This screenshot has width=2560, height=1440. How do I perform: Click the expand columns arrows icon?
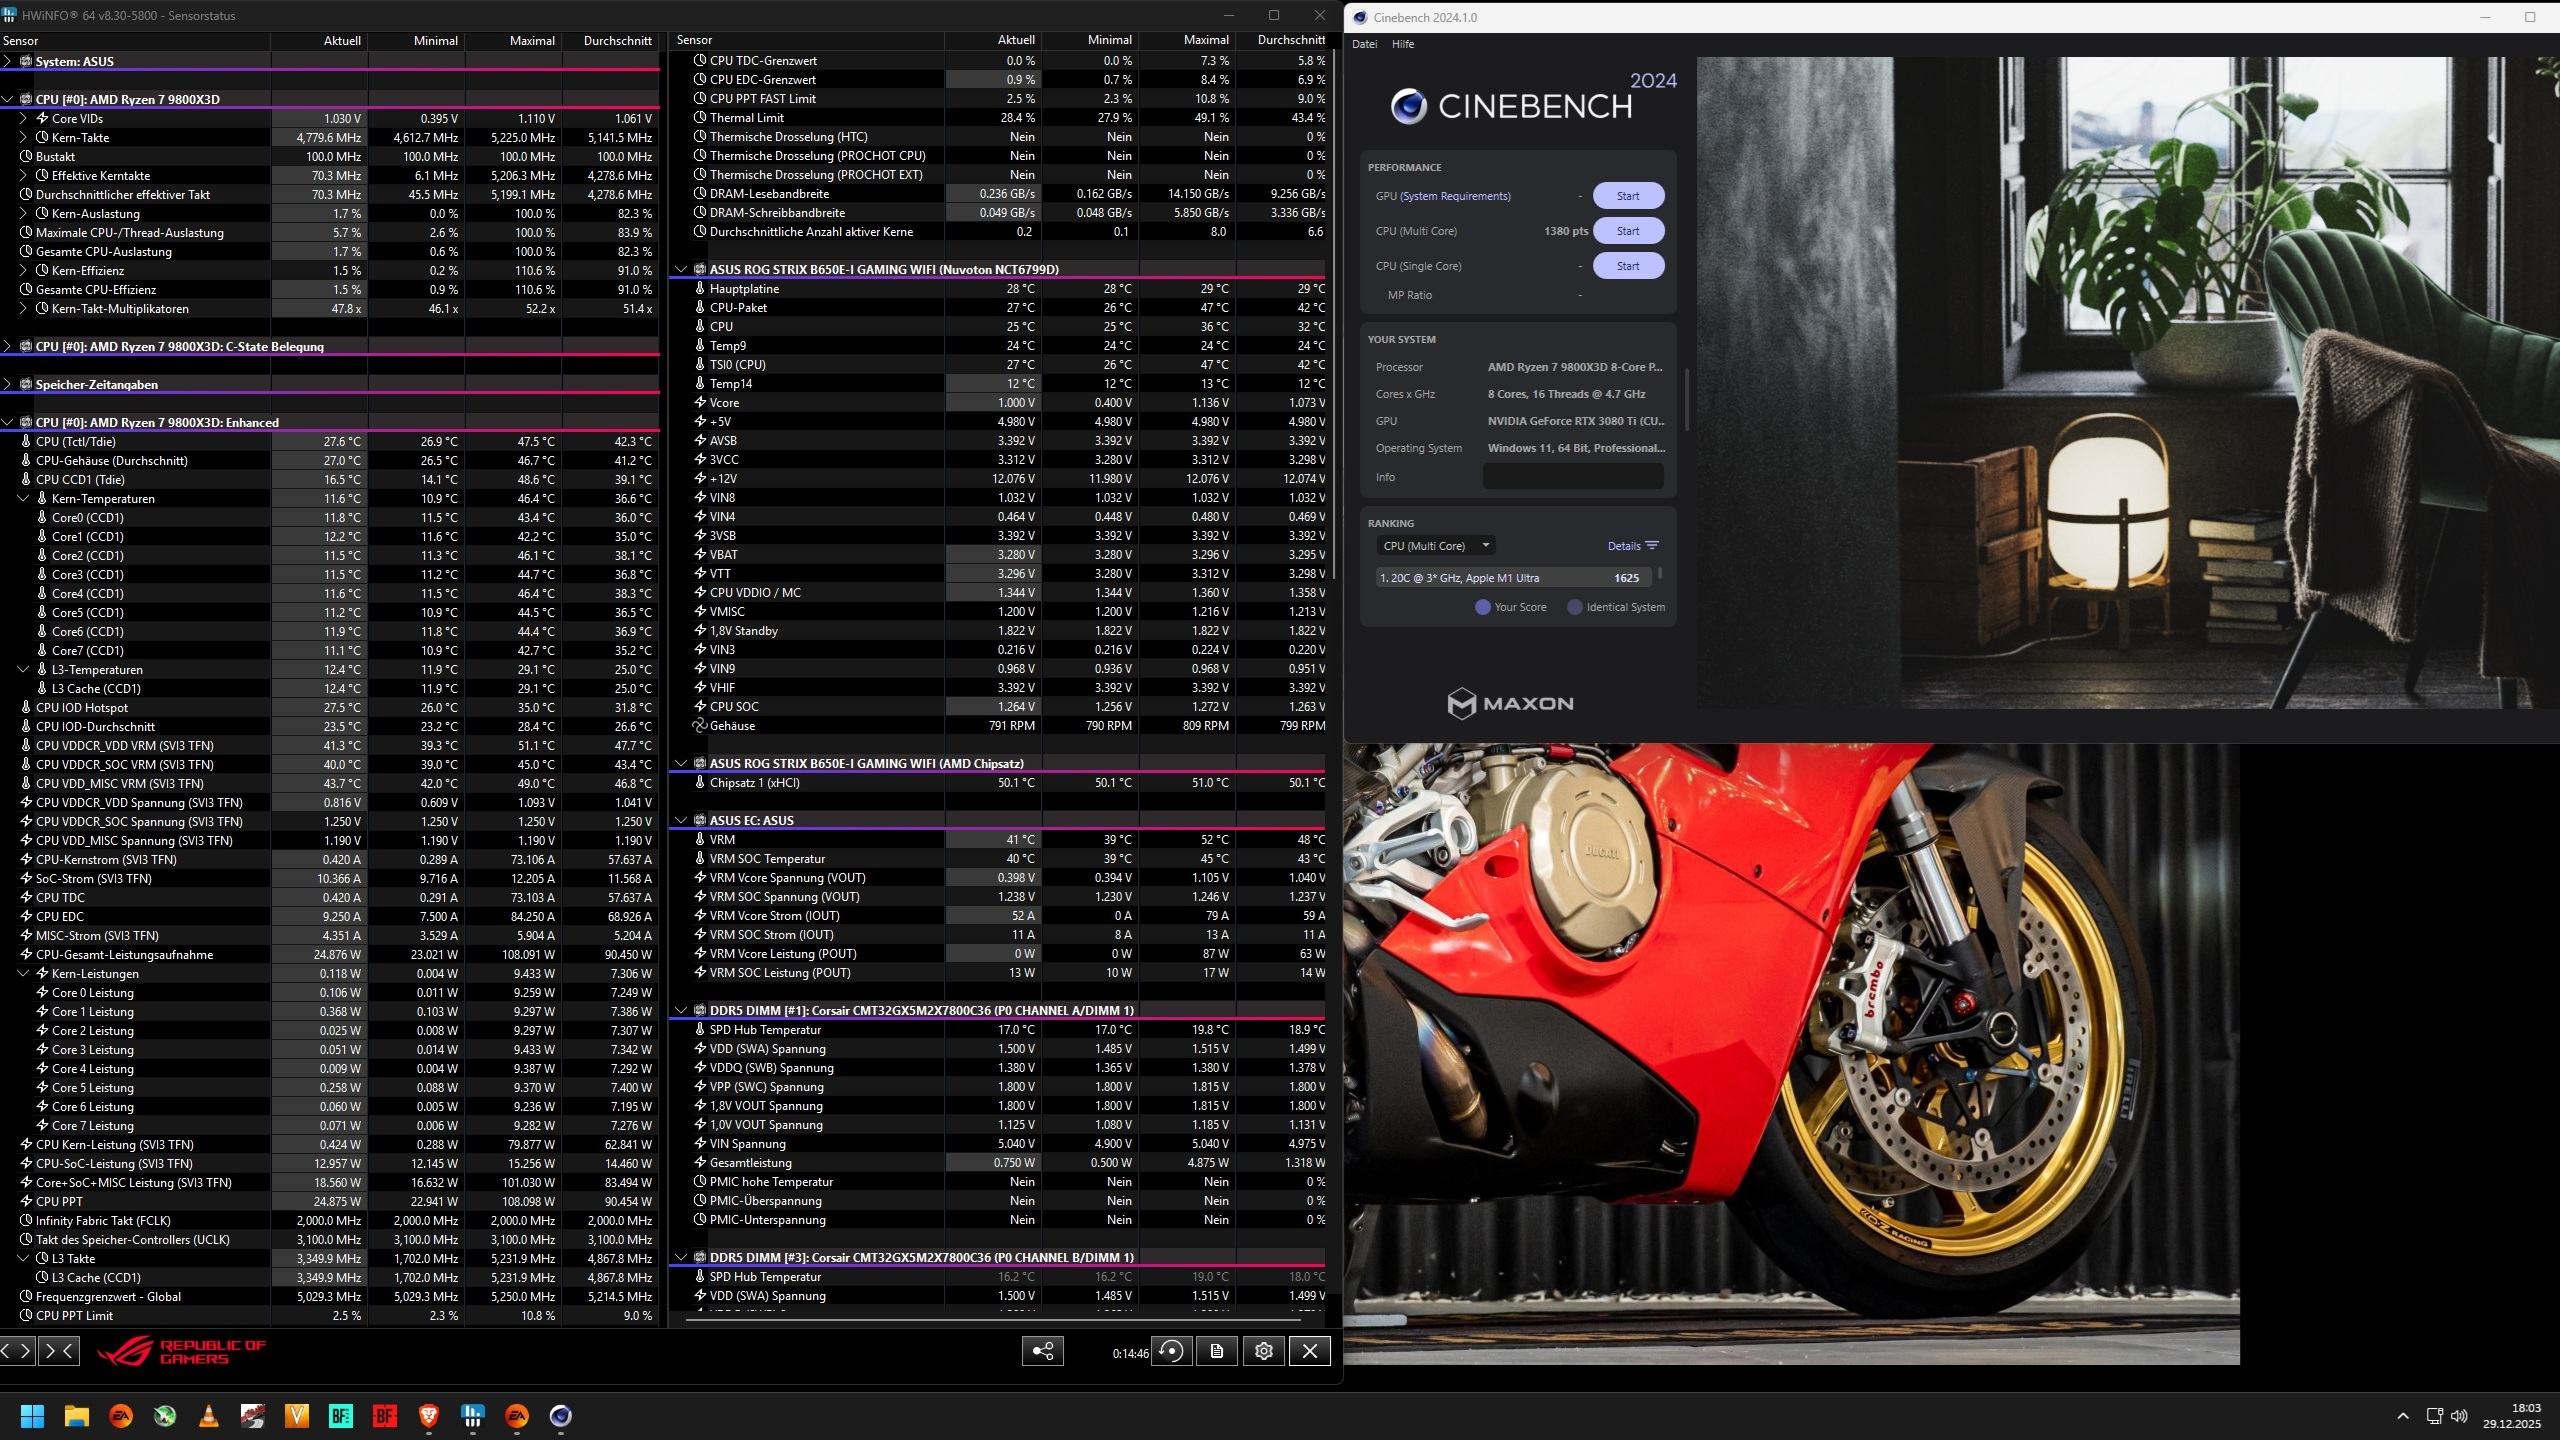(17, 1351)
